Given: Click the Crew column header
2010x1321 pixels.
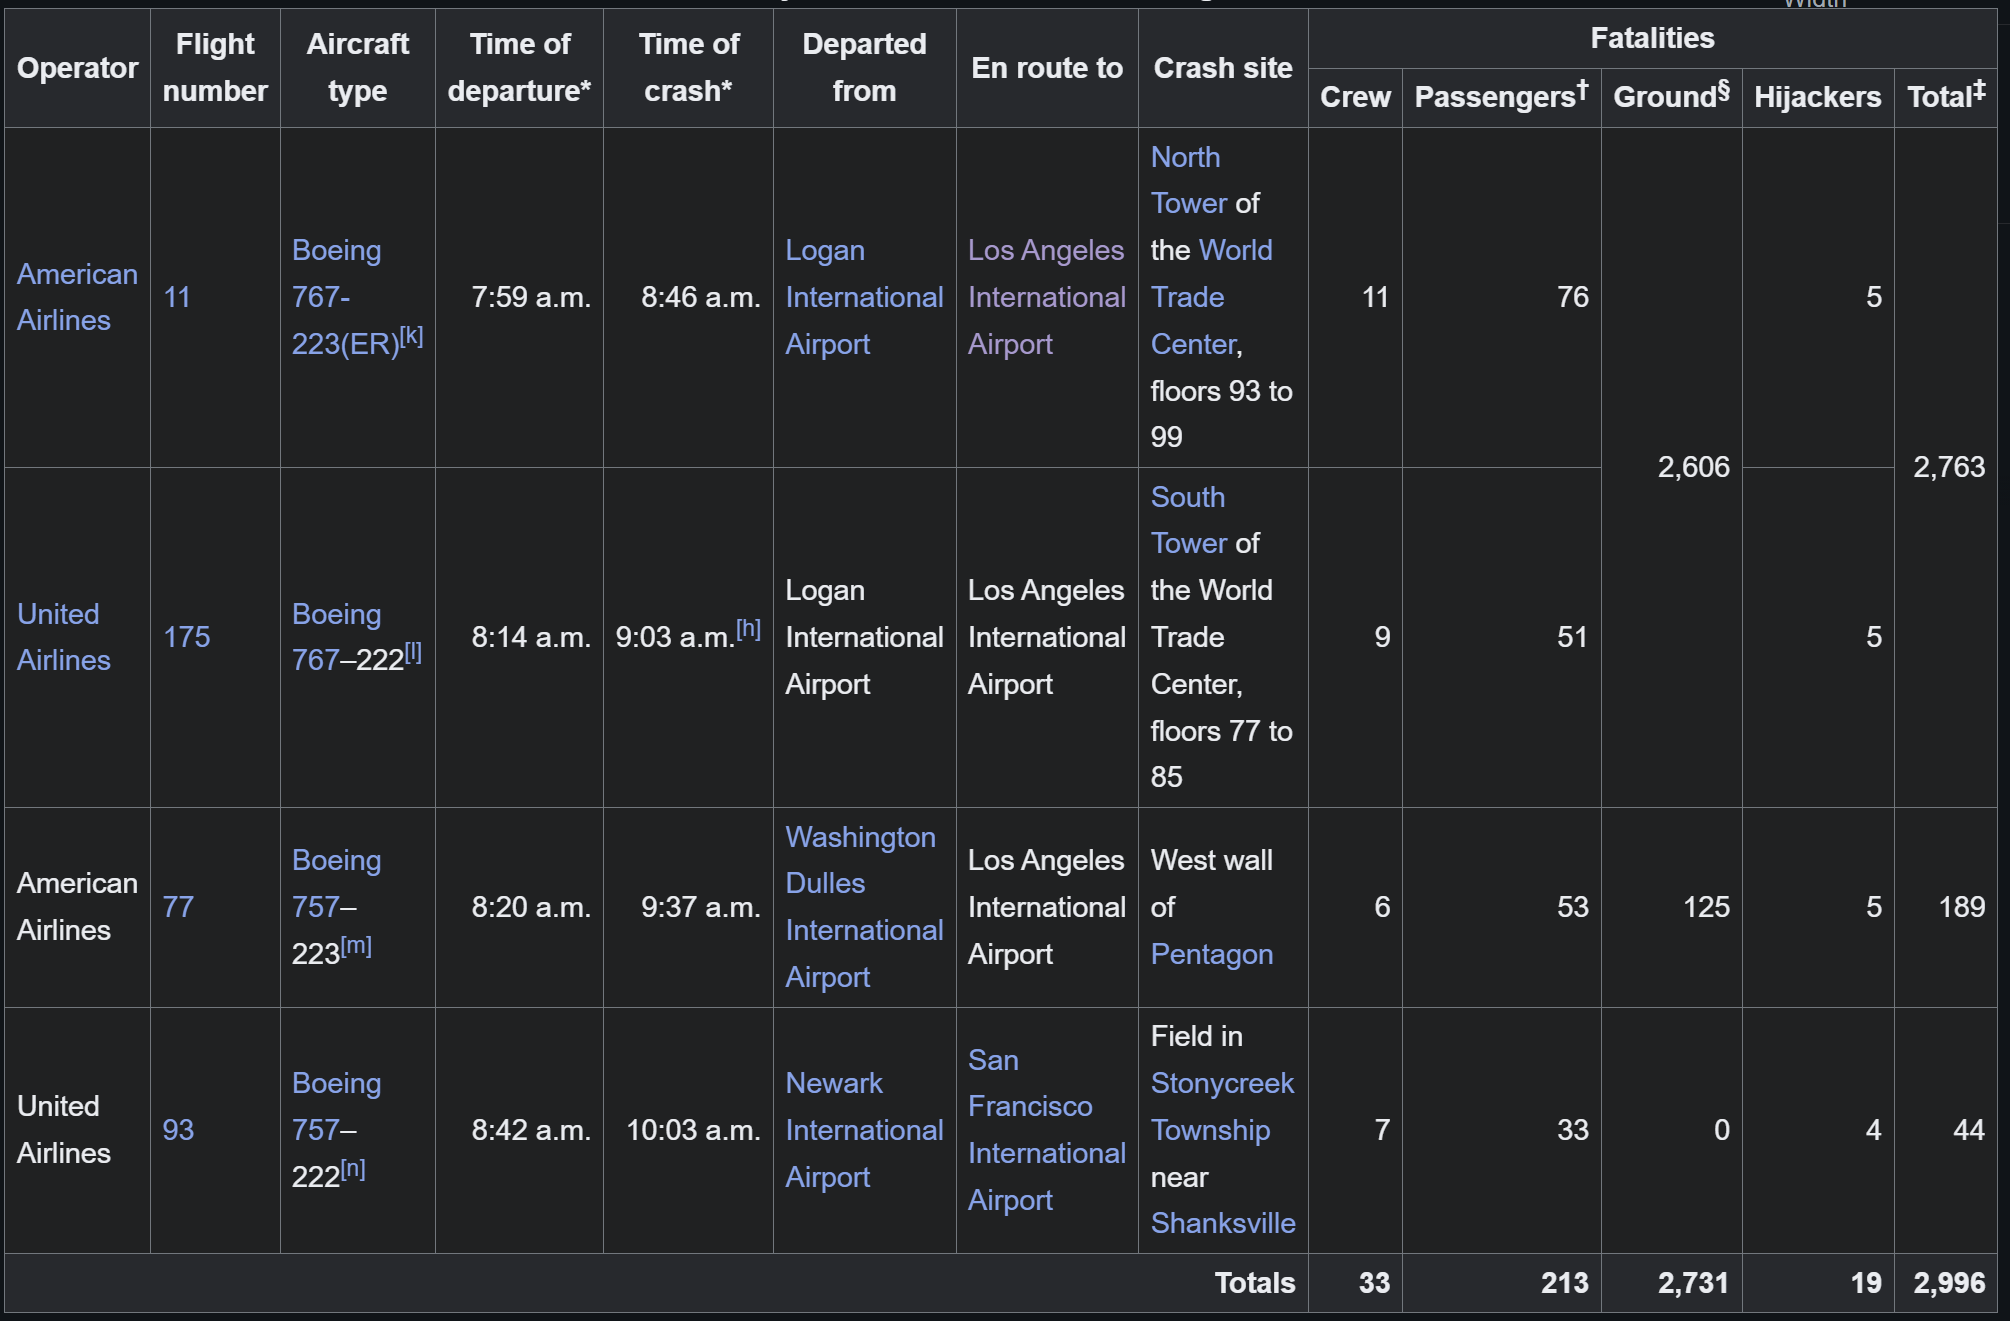Looking at the screenshot, I should point(1355,97).
